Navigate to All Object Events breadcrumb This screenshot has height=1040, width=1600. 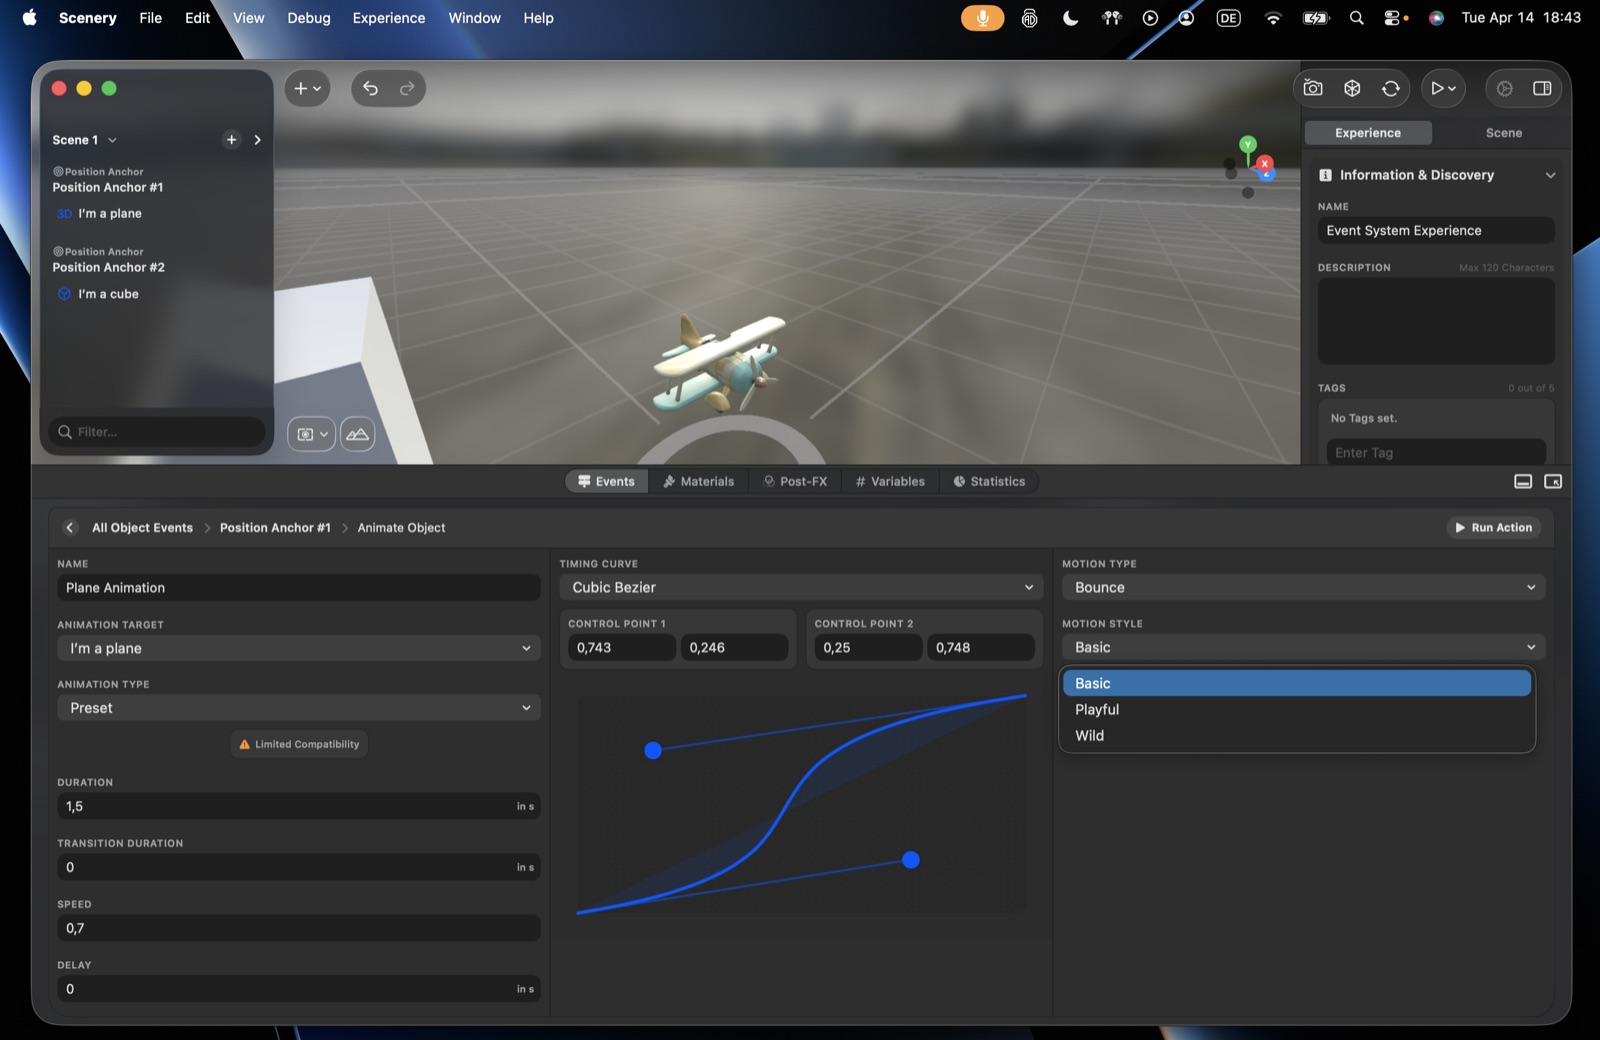142,527
